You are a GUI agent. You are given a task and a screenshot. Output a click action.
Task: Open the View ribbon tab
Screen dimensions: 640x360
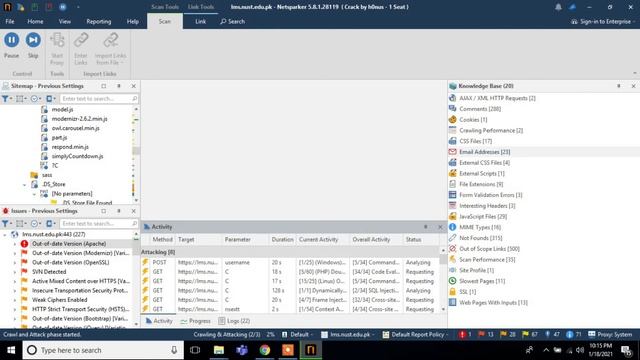coord(64,22)
